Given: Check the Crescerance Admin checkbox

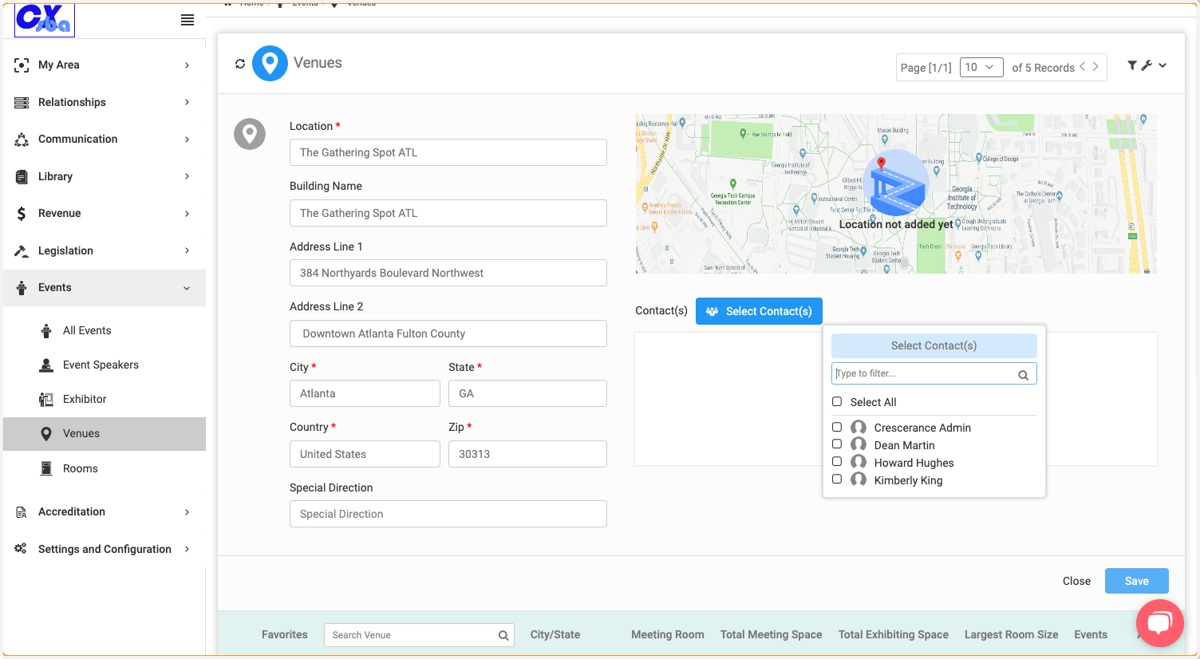Looking at the screenshot, I should point(837,427).
